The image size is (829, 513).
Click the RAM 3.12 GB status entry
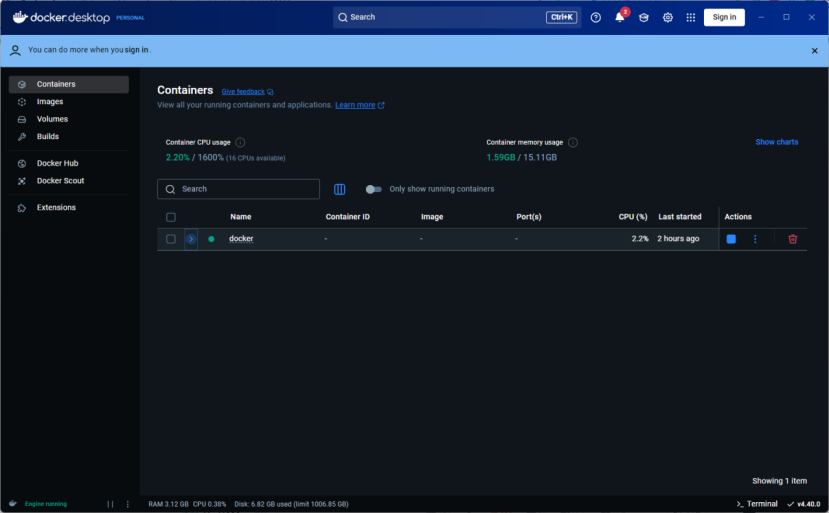pyautogui.click(x=168, y=504)
